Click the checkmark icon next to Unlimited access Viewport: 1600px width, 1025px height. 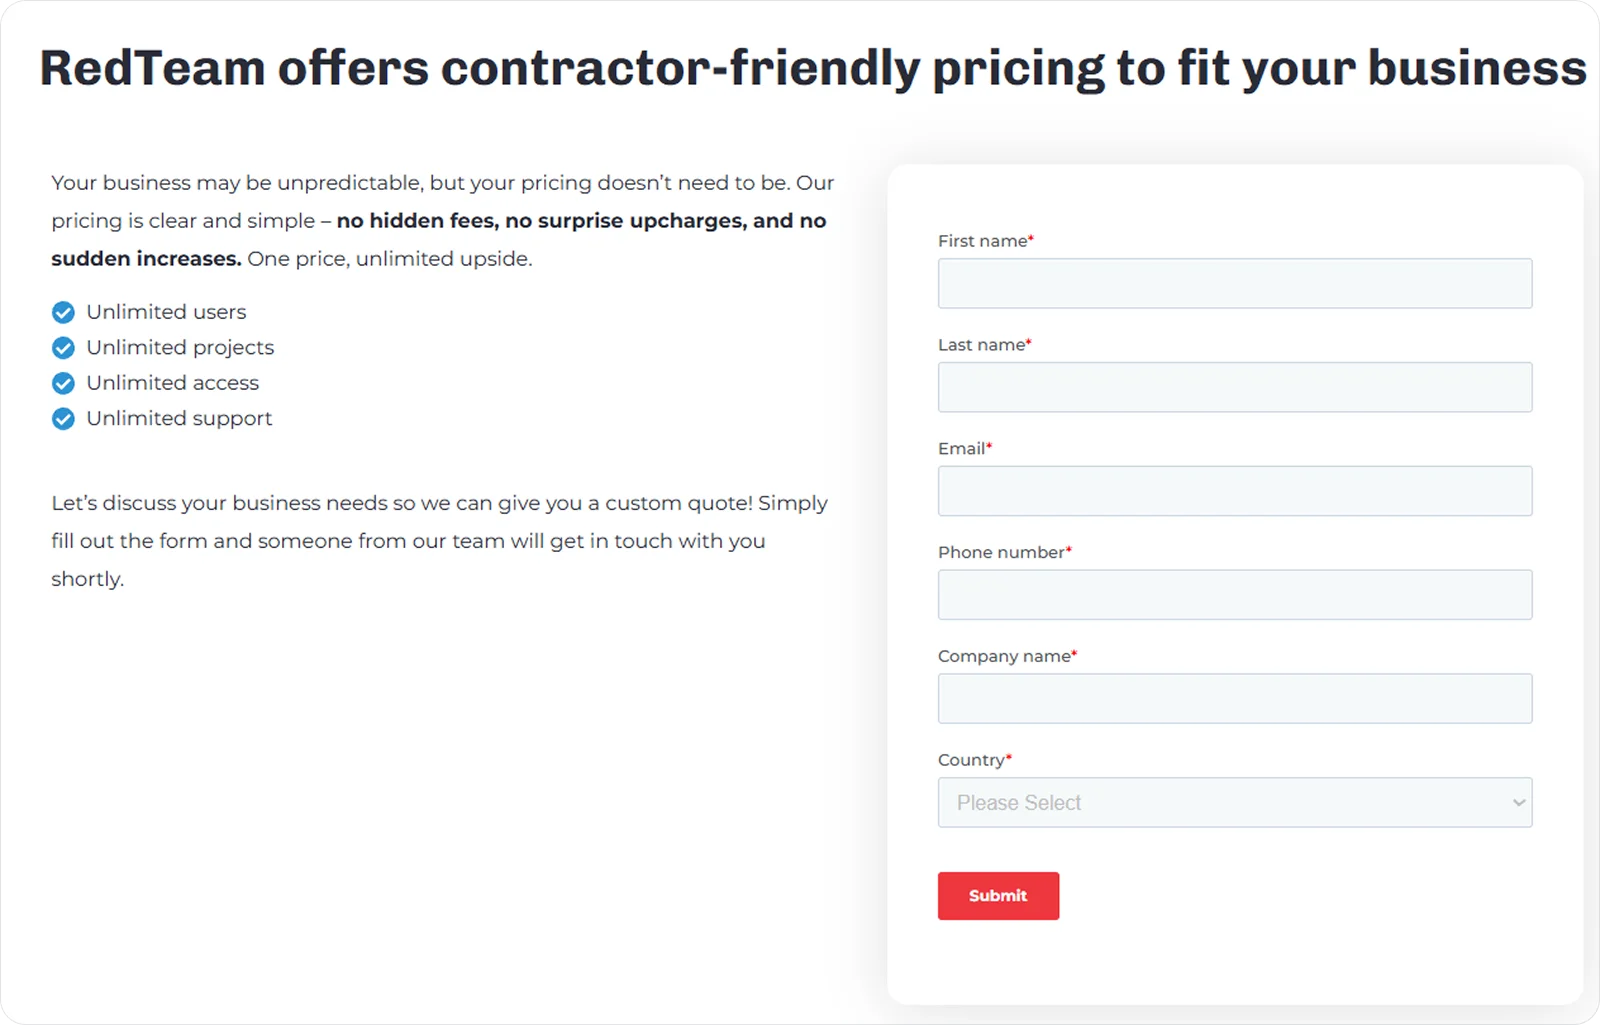(63, 383)
